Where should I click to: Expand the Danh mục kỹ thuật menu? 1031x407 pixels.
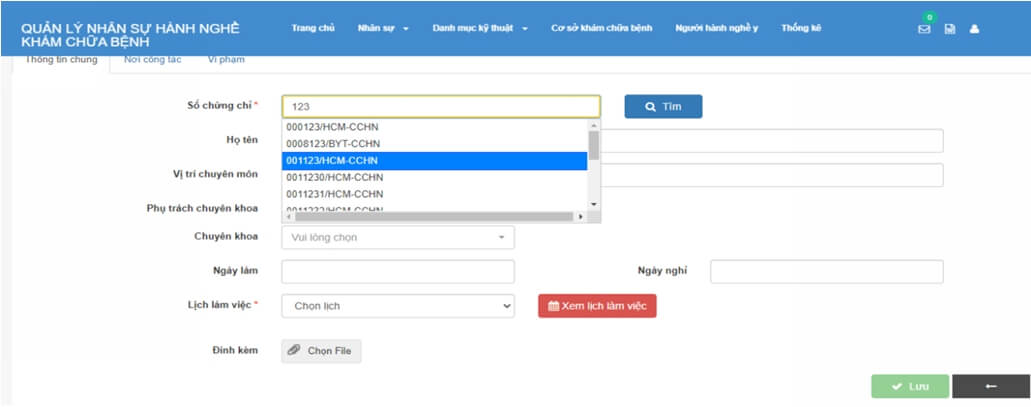click(x=480, y=28)
